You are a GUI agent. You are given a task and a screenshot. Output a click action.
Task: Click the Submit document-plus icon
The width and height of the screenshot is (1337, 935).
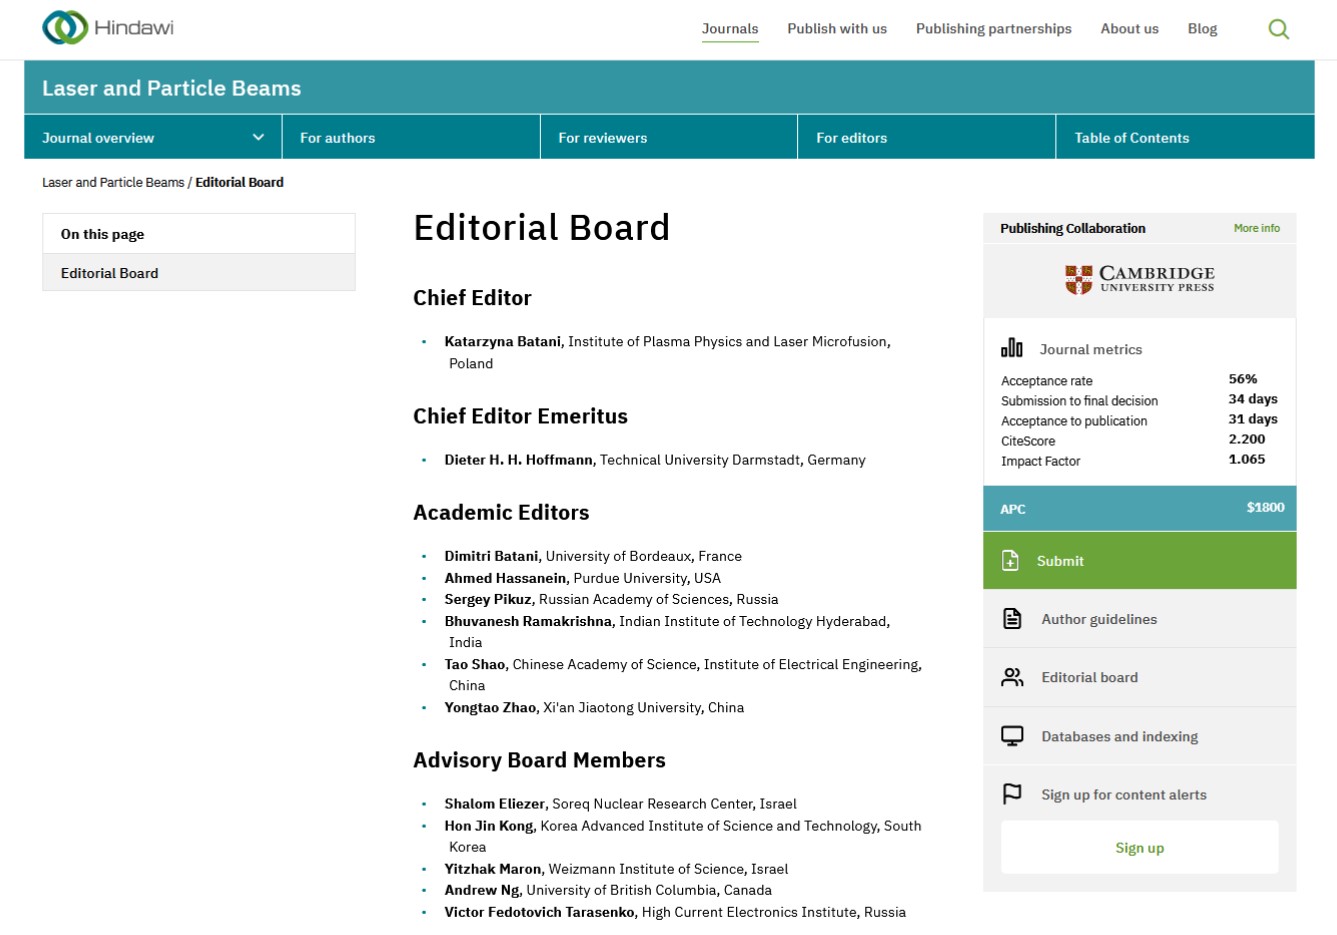1011,561
